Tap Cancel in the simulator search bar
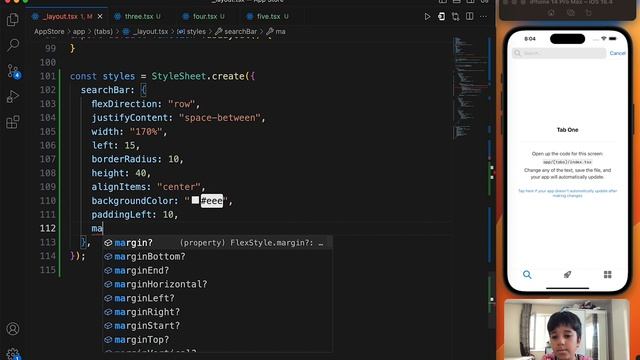Image resolution: width=640 pixels, height=360 pixels. click(x=617, y=53)
